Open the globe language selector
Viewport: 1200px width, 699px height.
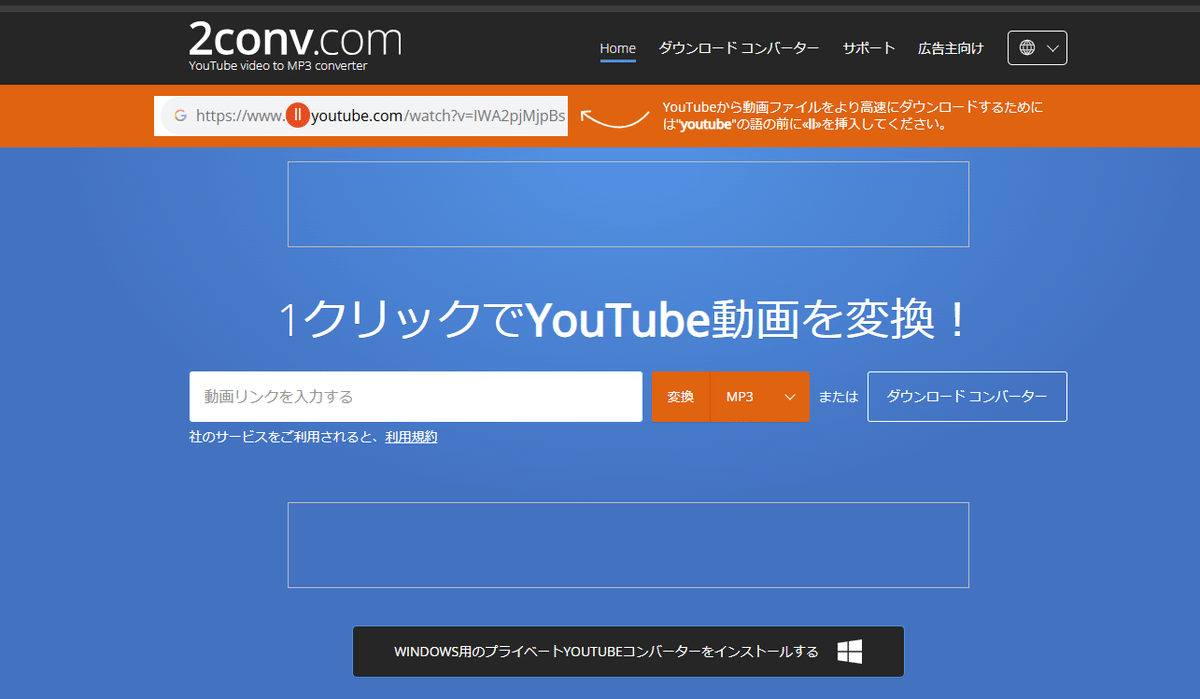click(1037, 48)
